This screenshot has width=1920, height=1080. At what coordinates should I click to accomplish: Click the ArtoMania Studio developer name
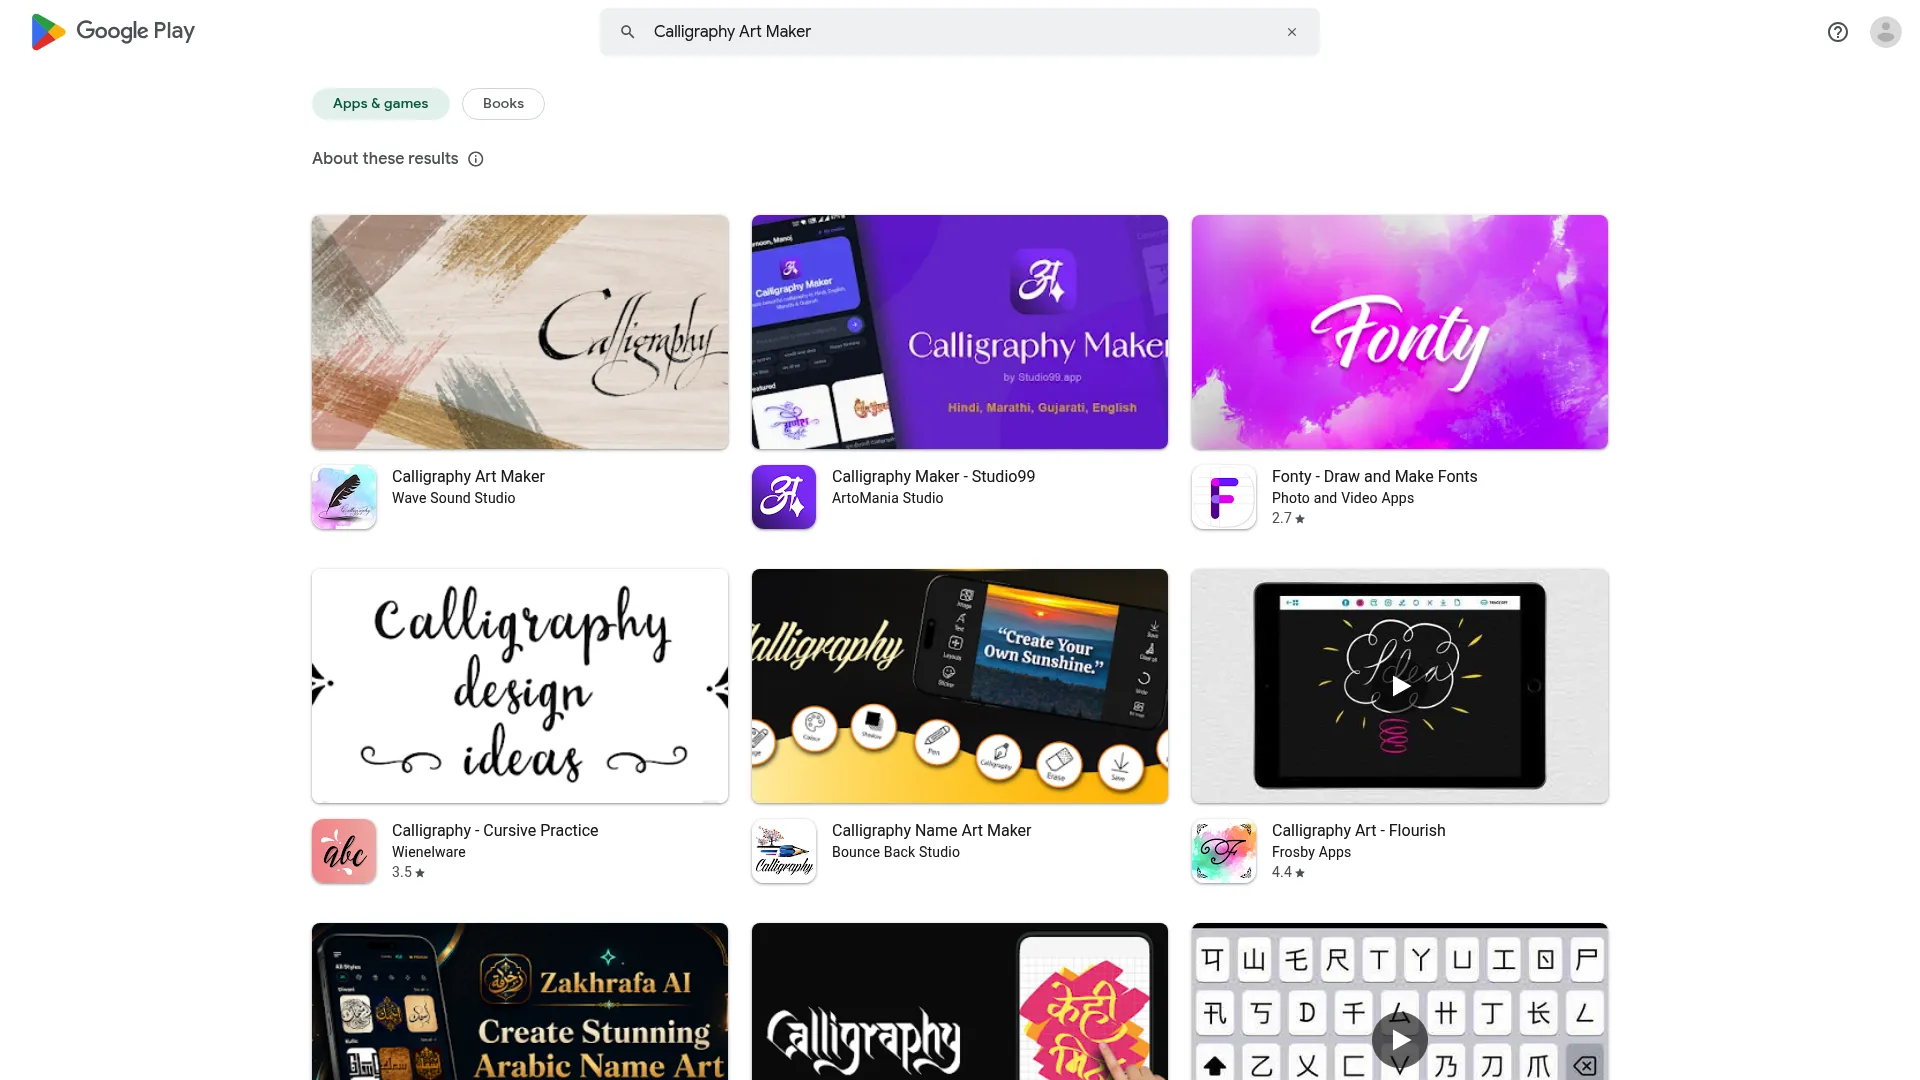click(x=888, y=498)
